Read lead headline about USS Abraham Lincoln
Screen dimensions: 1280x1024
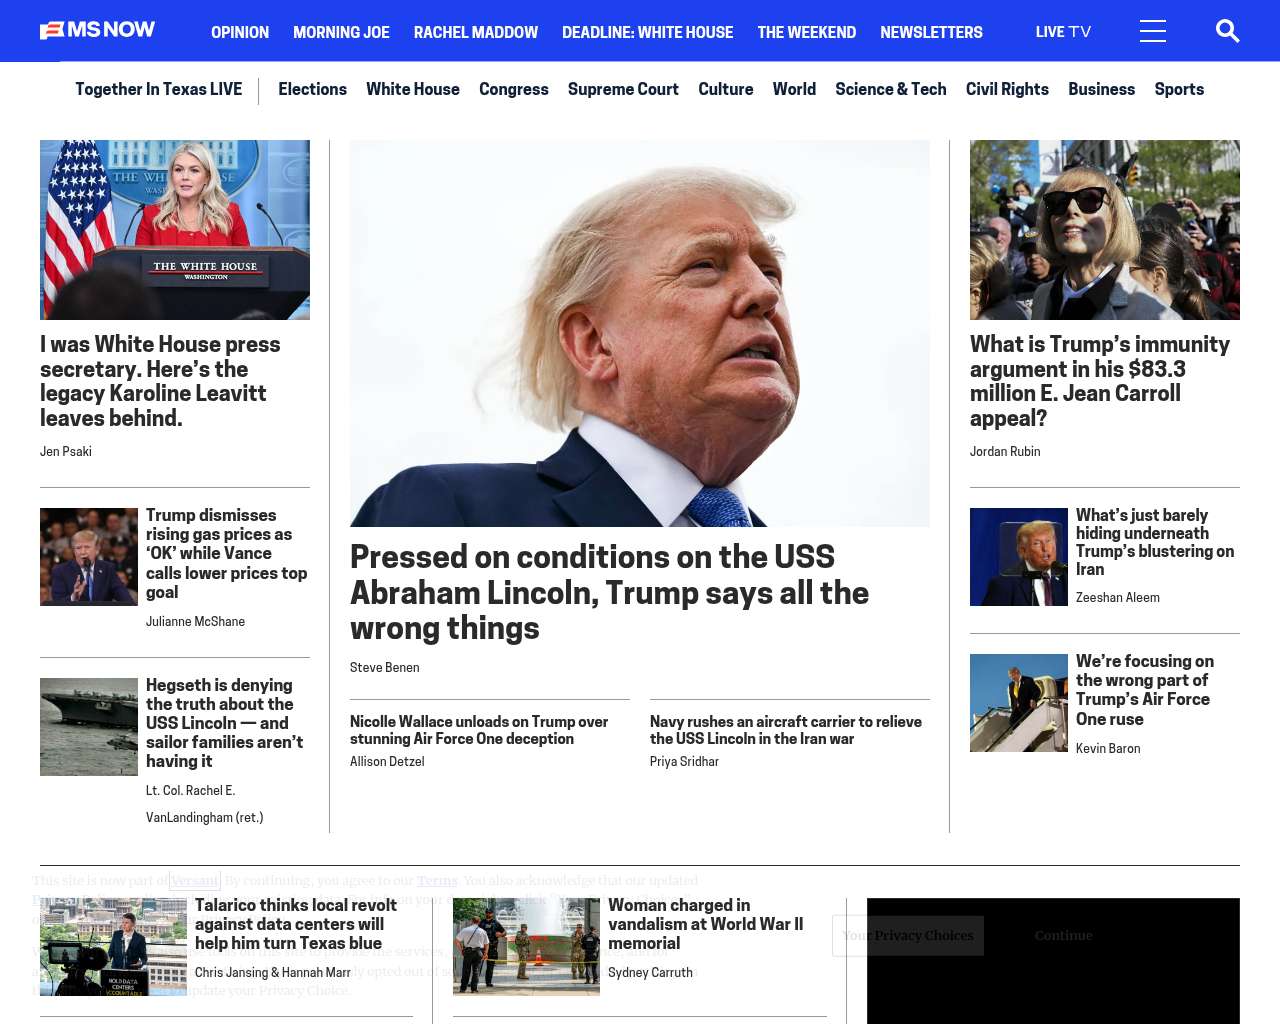(609, 592)
